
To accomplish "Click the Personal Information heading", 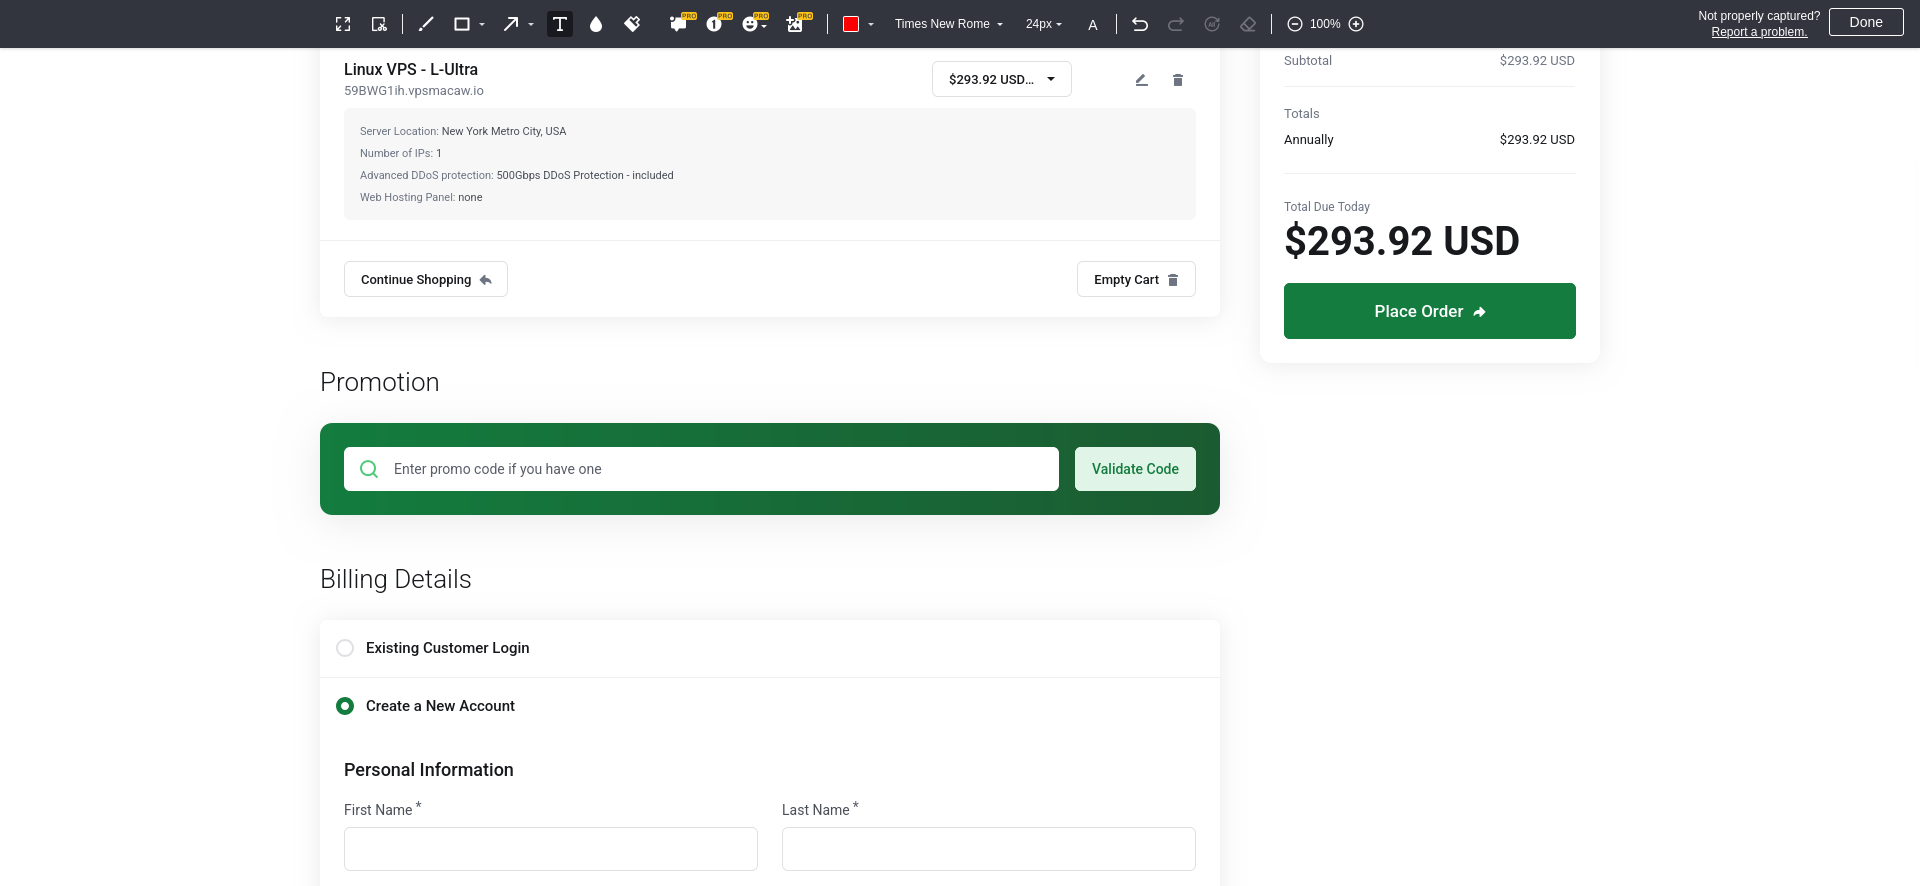I will tap(429, 770).
